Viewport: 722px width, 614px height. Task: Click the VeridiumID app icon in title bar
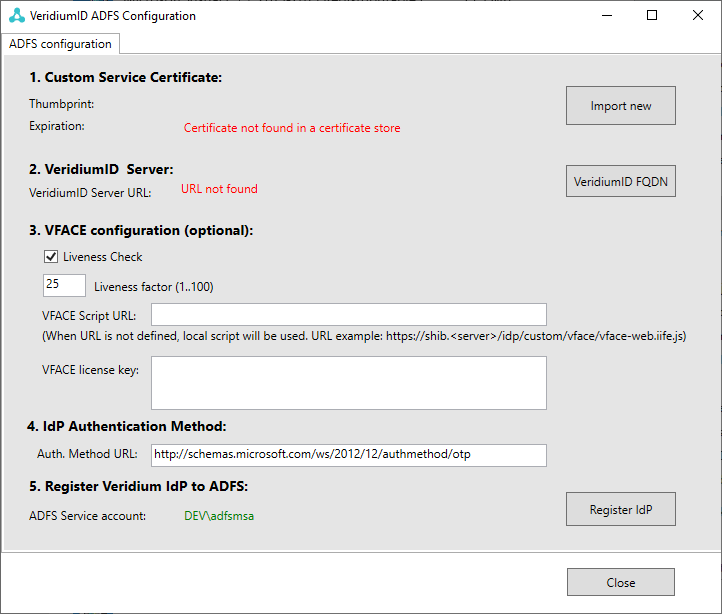tap(15, 16)
